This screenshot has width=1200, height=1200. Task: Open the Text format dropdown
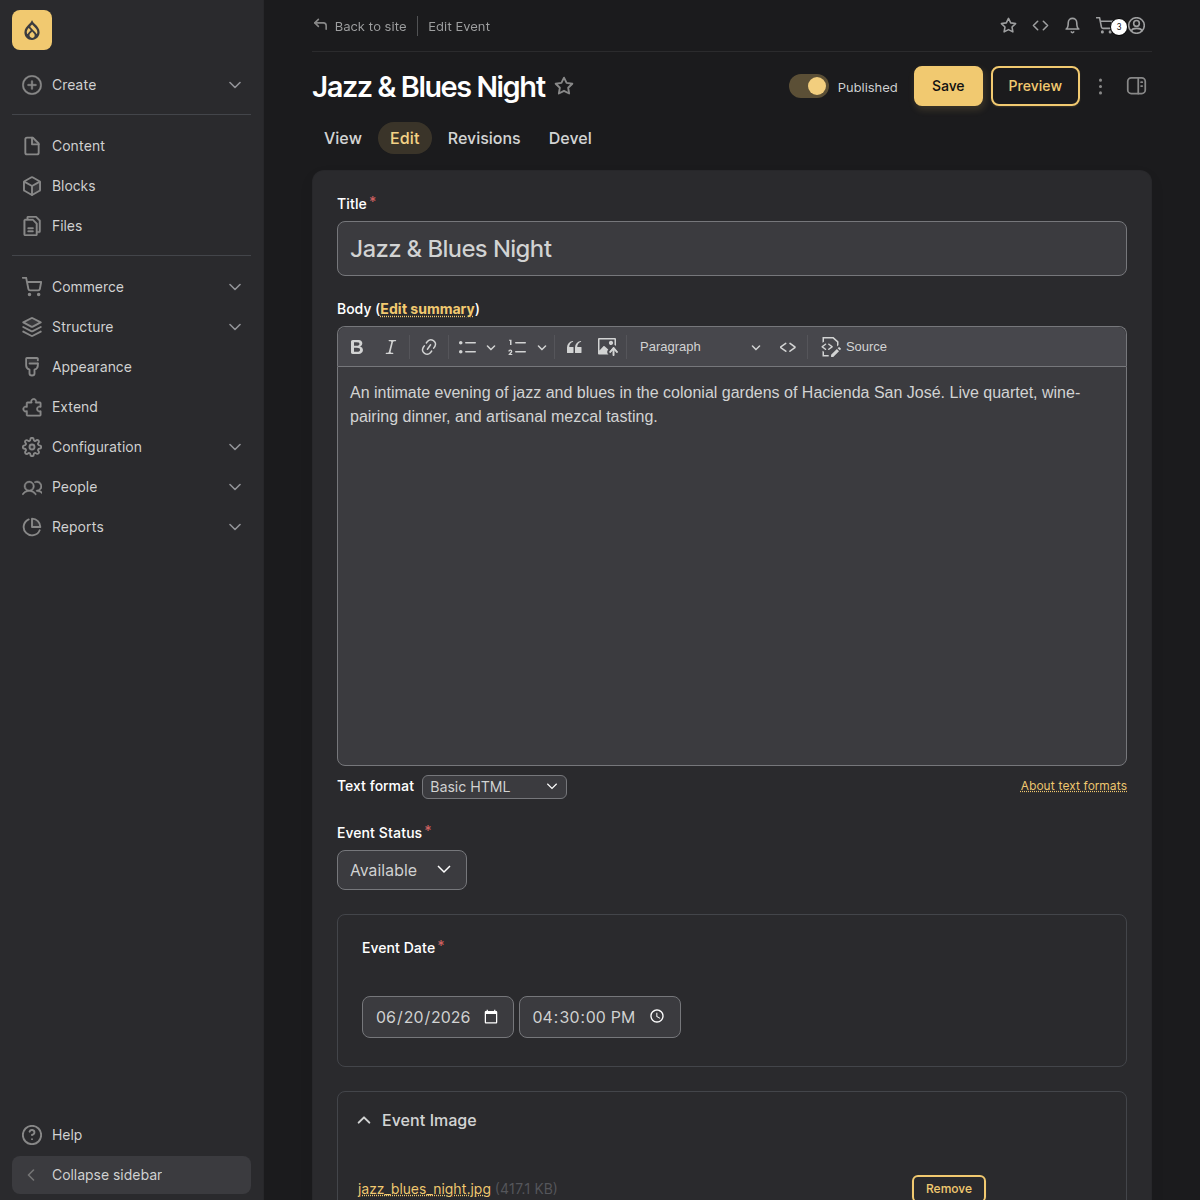(x=494, y=787)
